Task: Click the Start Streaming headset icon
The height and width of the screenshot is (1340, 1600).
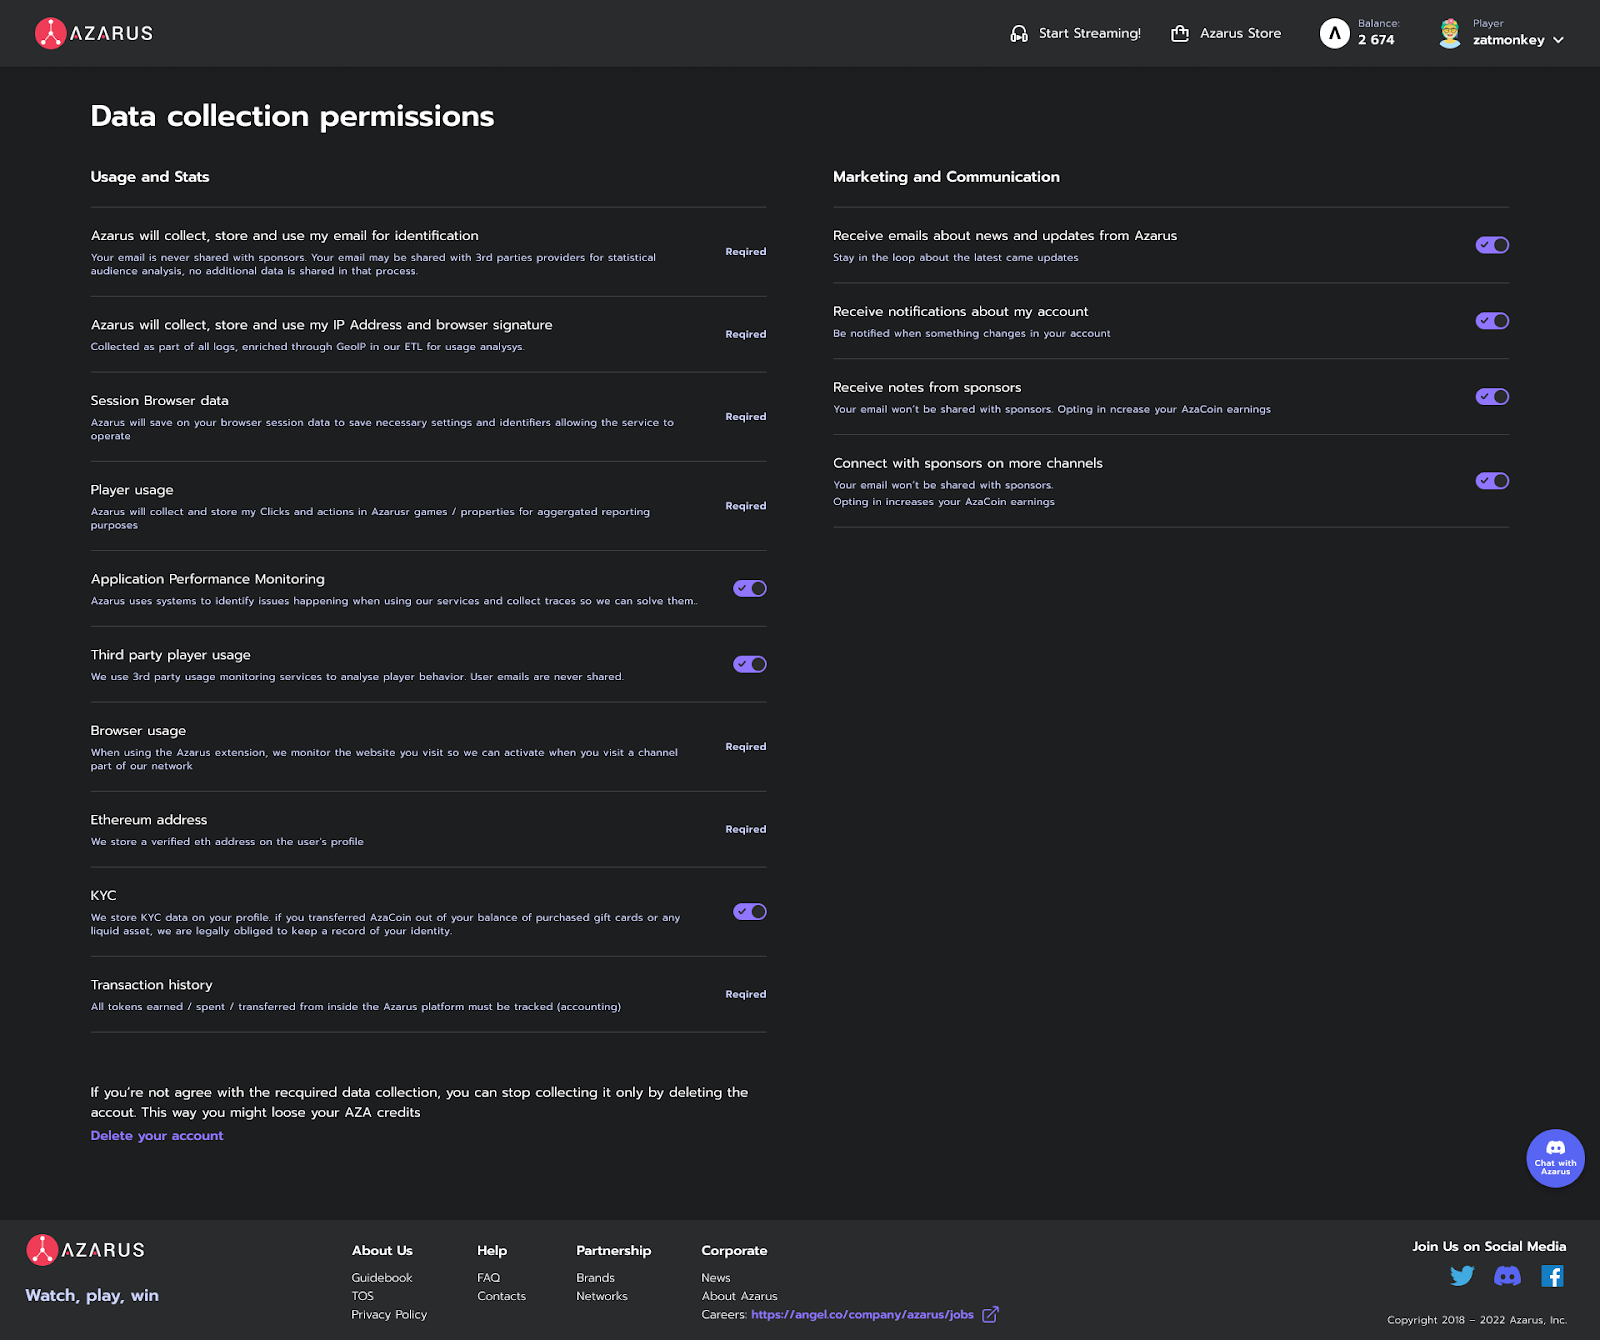Action: pos(1019,34)
